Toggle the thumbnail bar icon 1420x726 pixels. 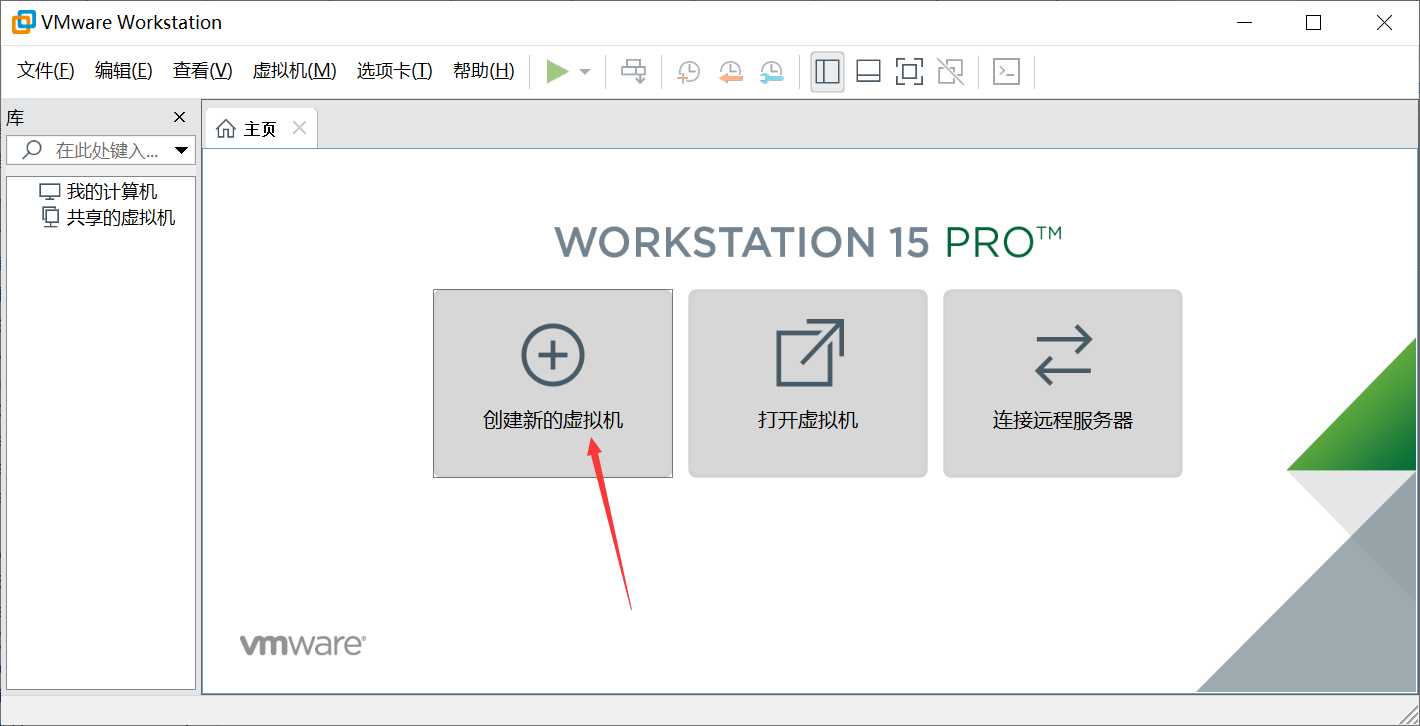pyautogui.click(x=868, y=71)
